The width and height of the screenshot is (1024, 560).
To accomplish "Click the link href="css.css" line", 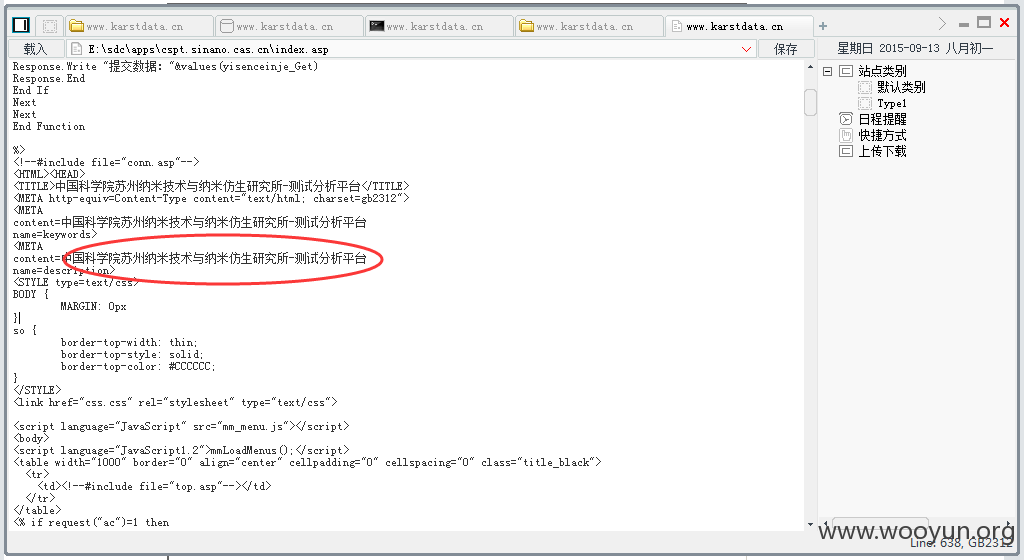I will click(175, 403).
